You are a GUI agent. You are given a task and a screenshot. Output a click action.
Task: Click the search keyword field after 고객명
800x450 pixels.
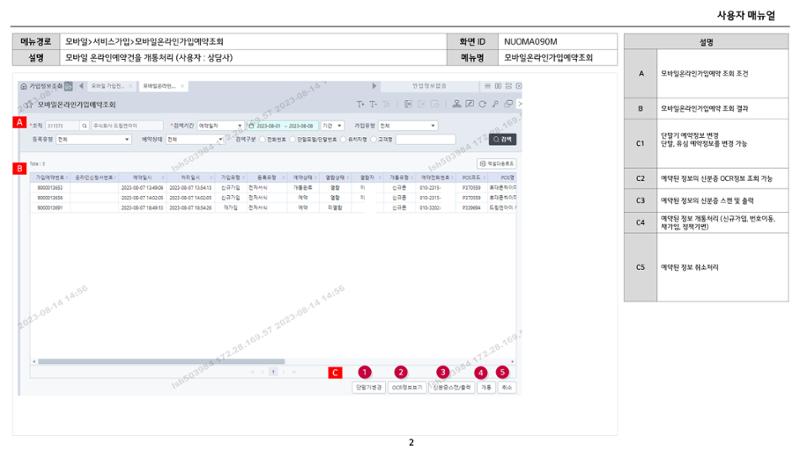[x=426, y=139]
